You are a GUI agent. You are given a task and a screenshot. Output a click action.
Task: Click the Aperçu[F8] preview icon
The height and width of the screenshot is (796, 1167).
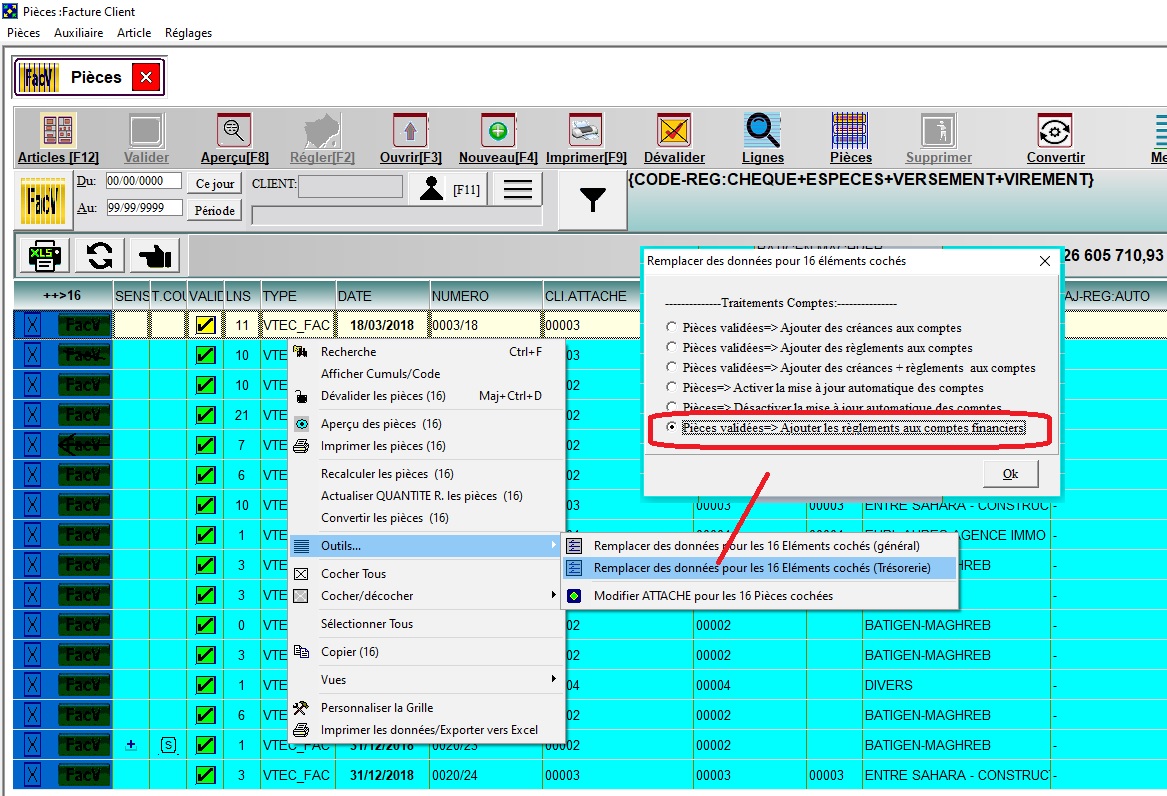point(234,131)
